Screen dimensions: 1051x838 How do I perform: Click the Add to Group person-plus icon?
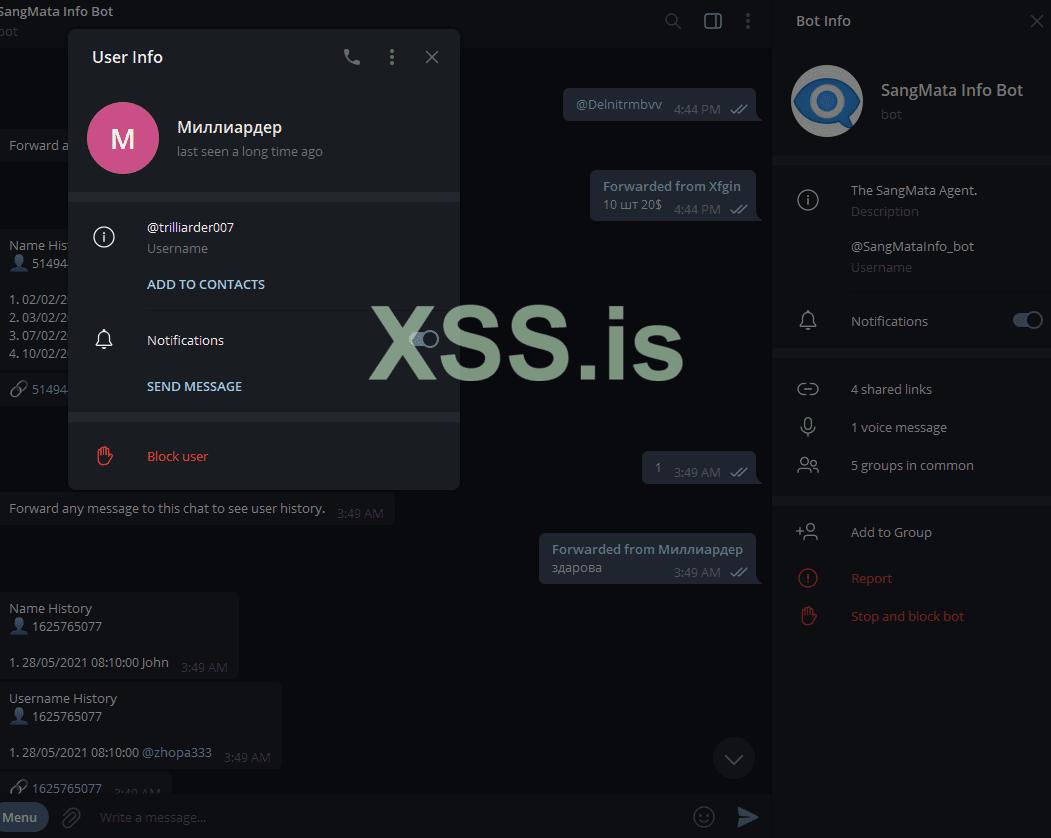[807, 532]
